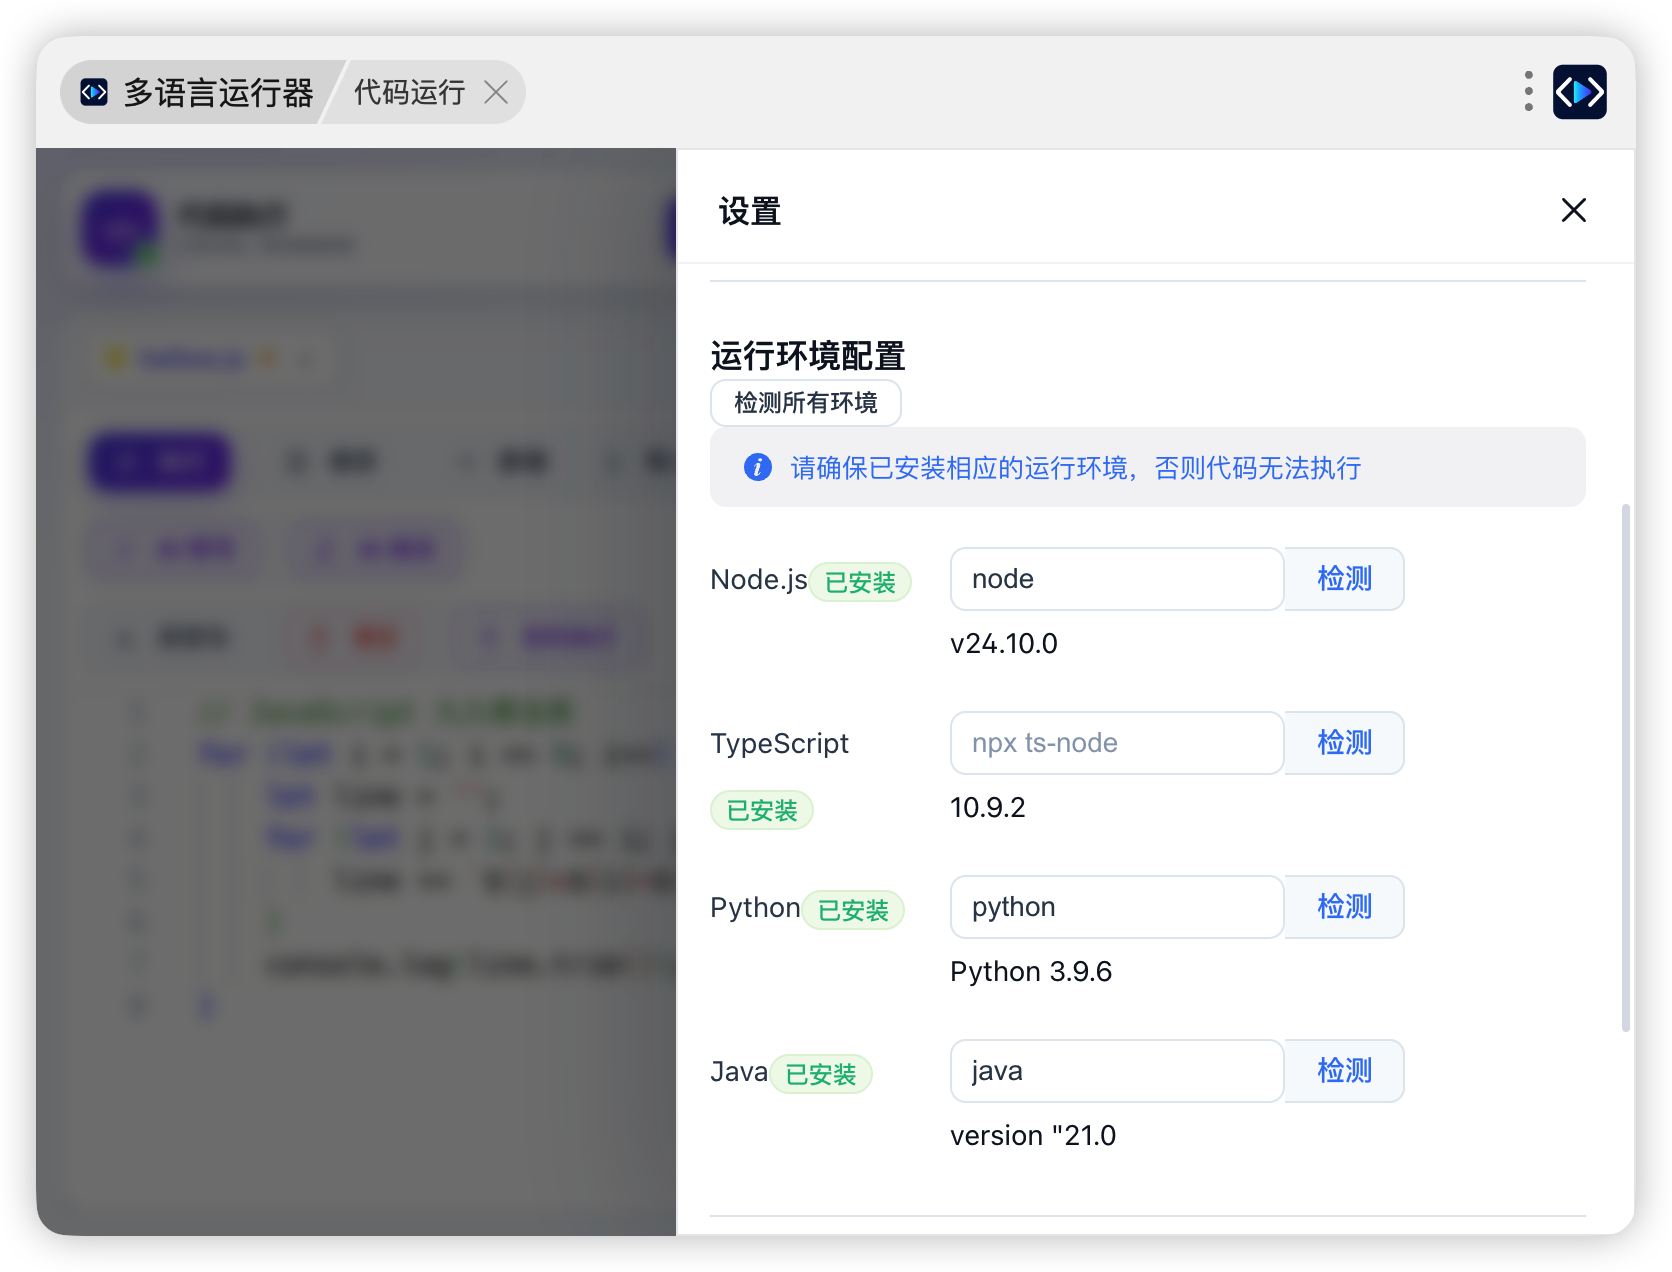Focus the java command input field
The height and width of the screenshot is (1272, 1672).
click(1117, 1071)
